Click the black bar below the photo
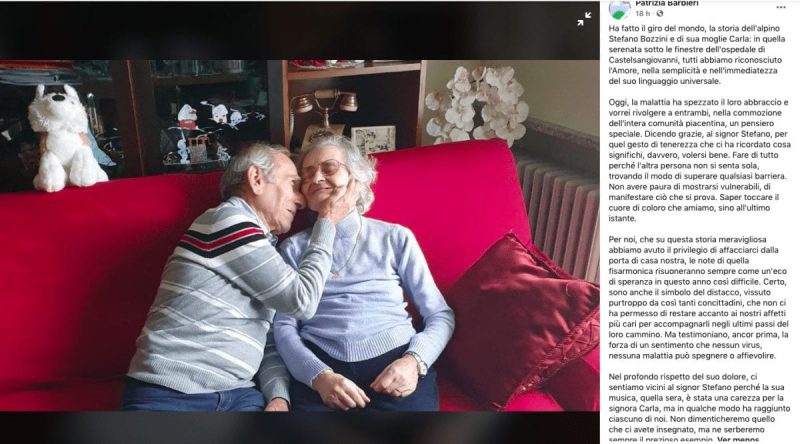 tap(300, 428)
